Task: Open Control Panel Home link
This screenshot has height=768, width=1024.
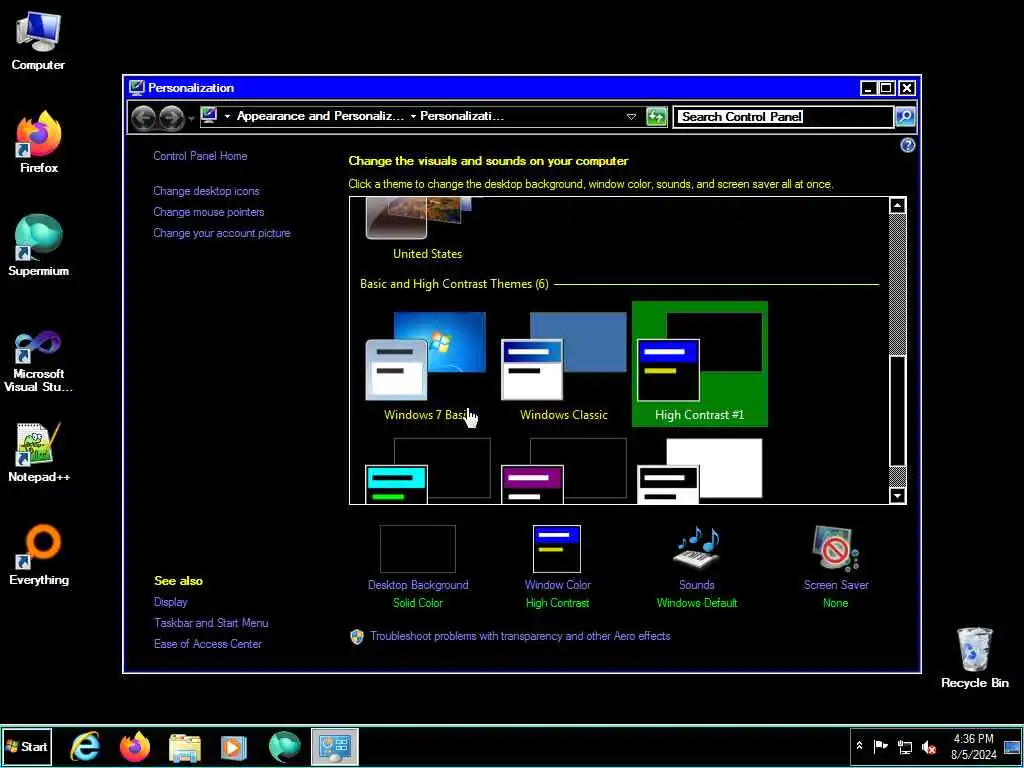Action: tap(200, 155)
